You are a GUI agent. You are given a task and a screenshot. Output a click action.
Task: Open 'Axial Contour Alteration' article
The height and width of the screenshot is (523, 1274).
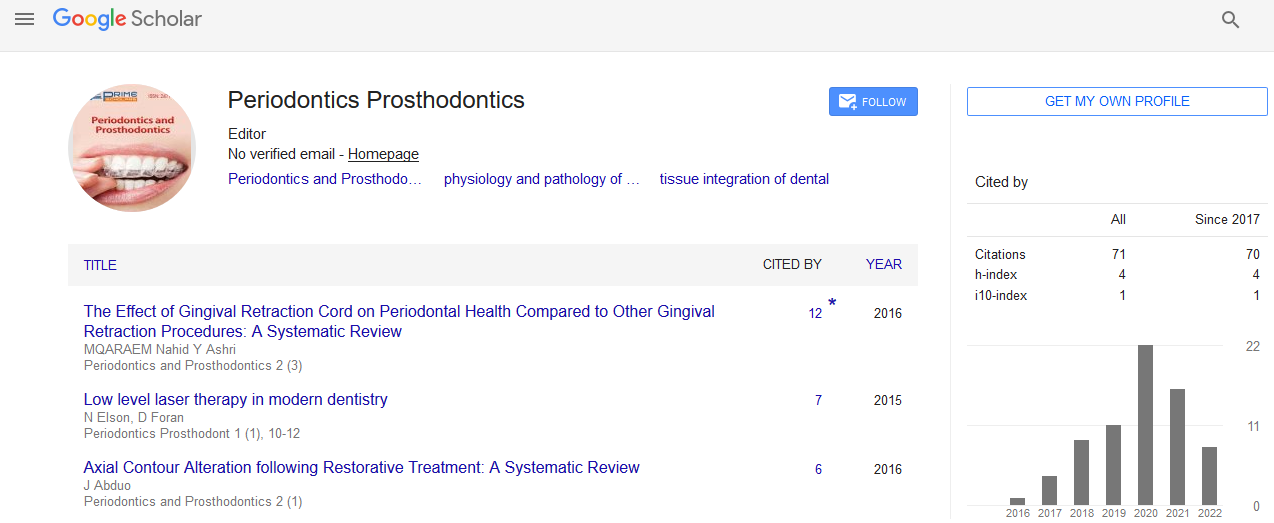click(x=361, y=467)
